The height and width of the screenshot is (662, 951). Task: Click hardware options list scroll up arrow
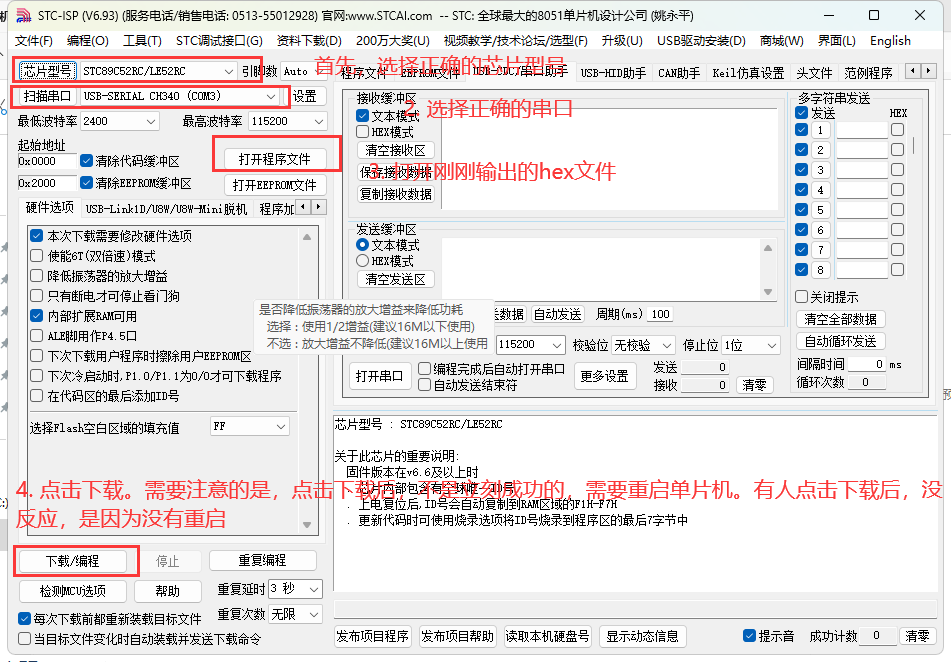coord(307,237)
